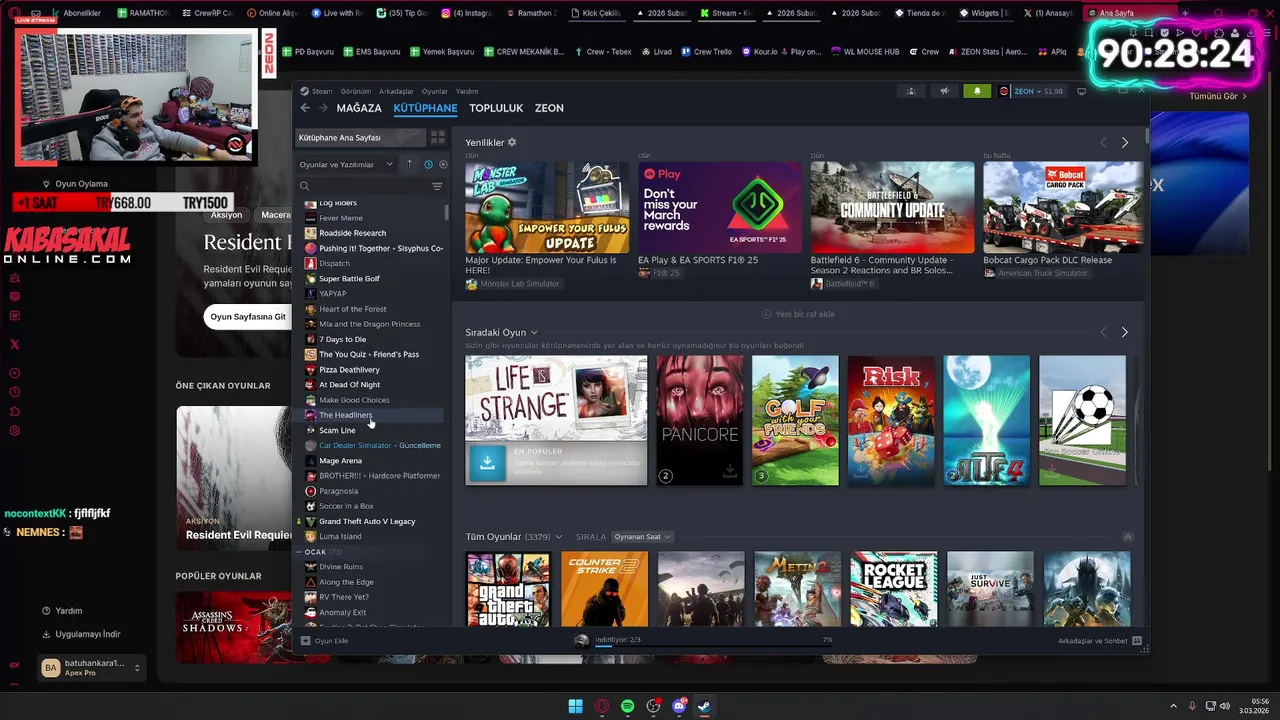
Task: Open Golf With Your Friends card
Action: [x=795, y=420]
